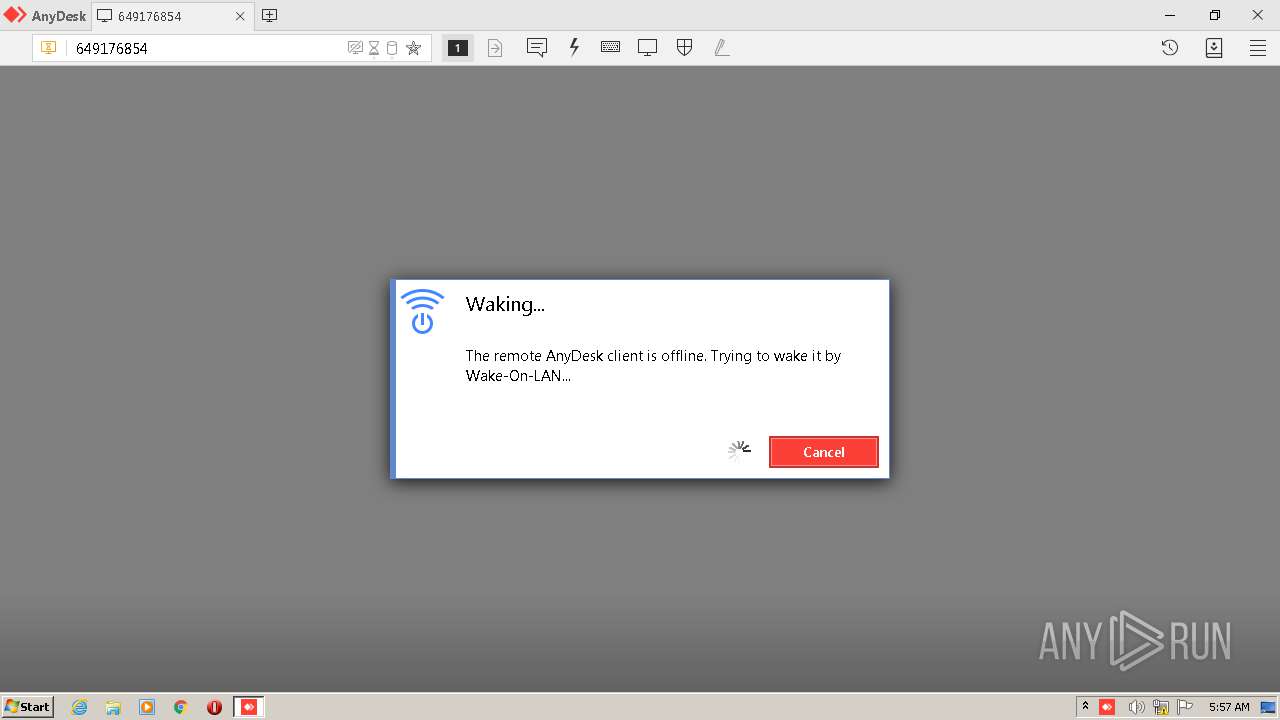The image size is (1280, 720).
Task: Open the display settings monitor icon
Action: pos(647,48)
